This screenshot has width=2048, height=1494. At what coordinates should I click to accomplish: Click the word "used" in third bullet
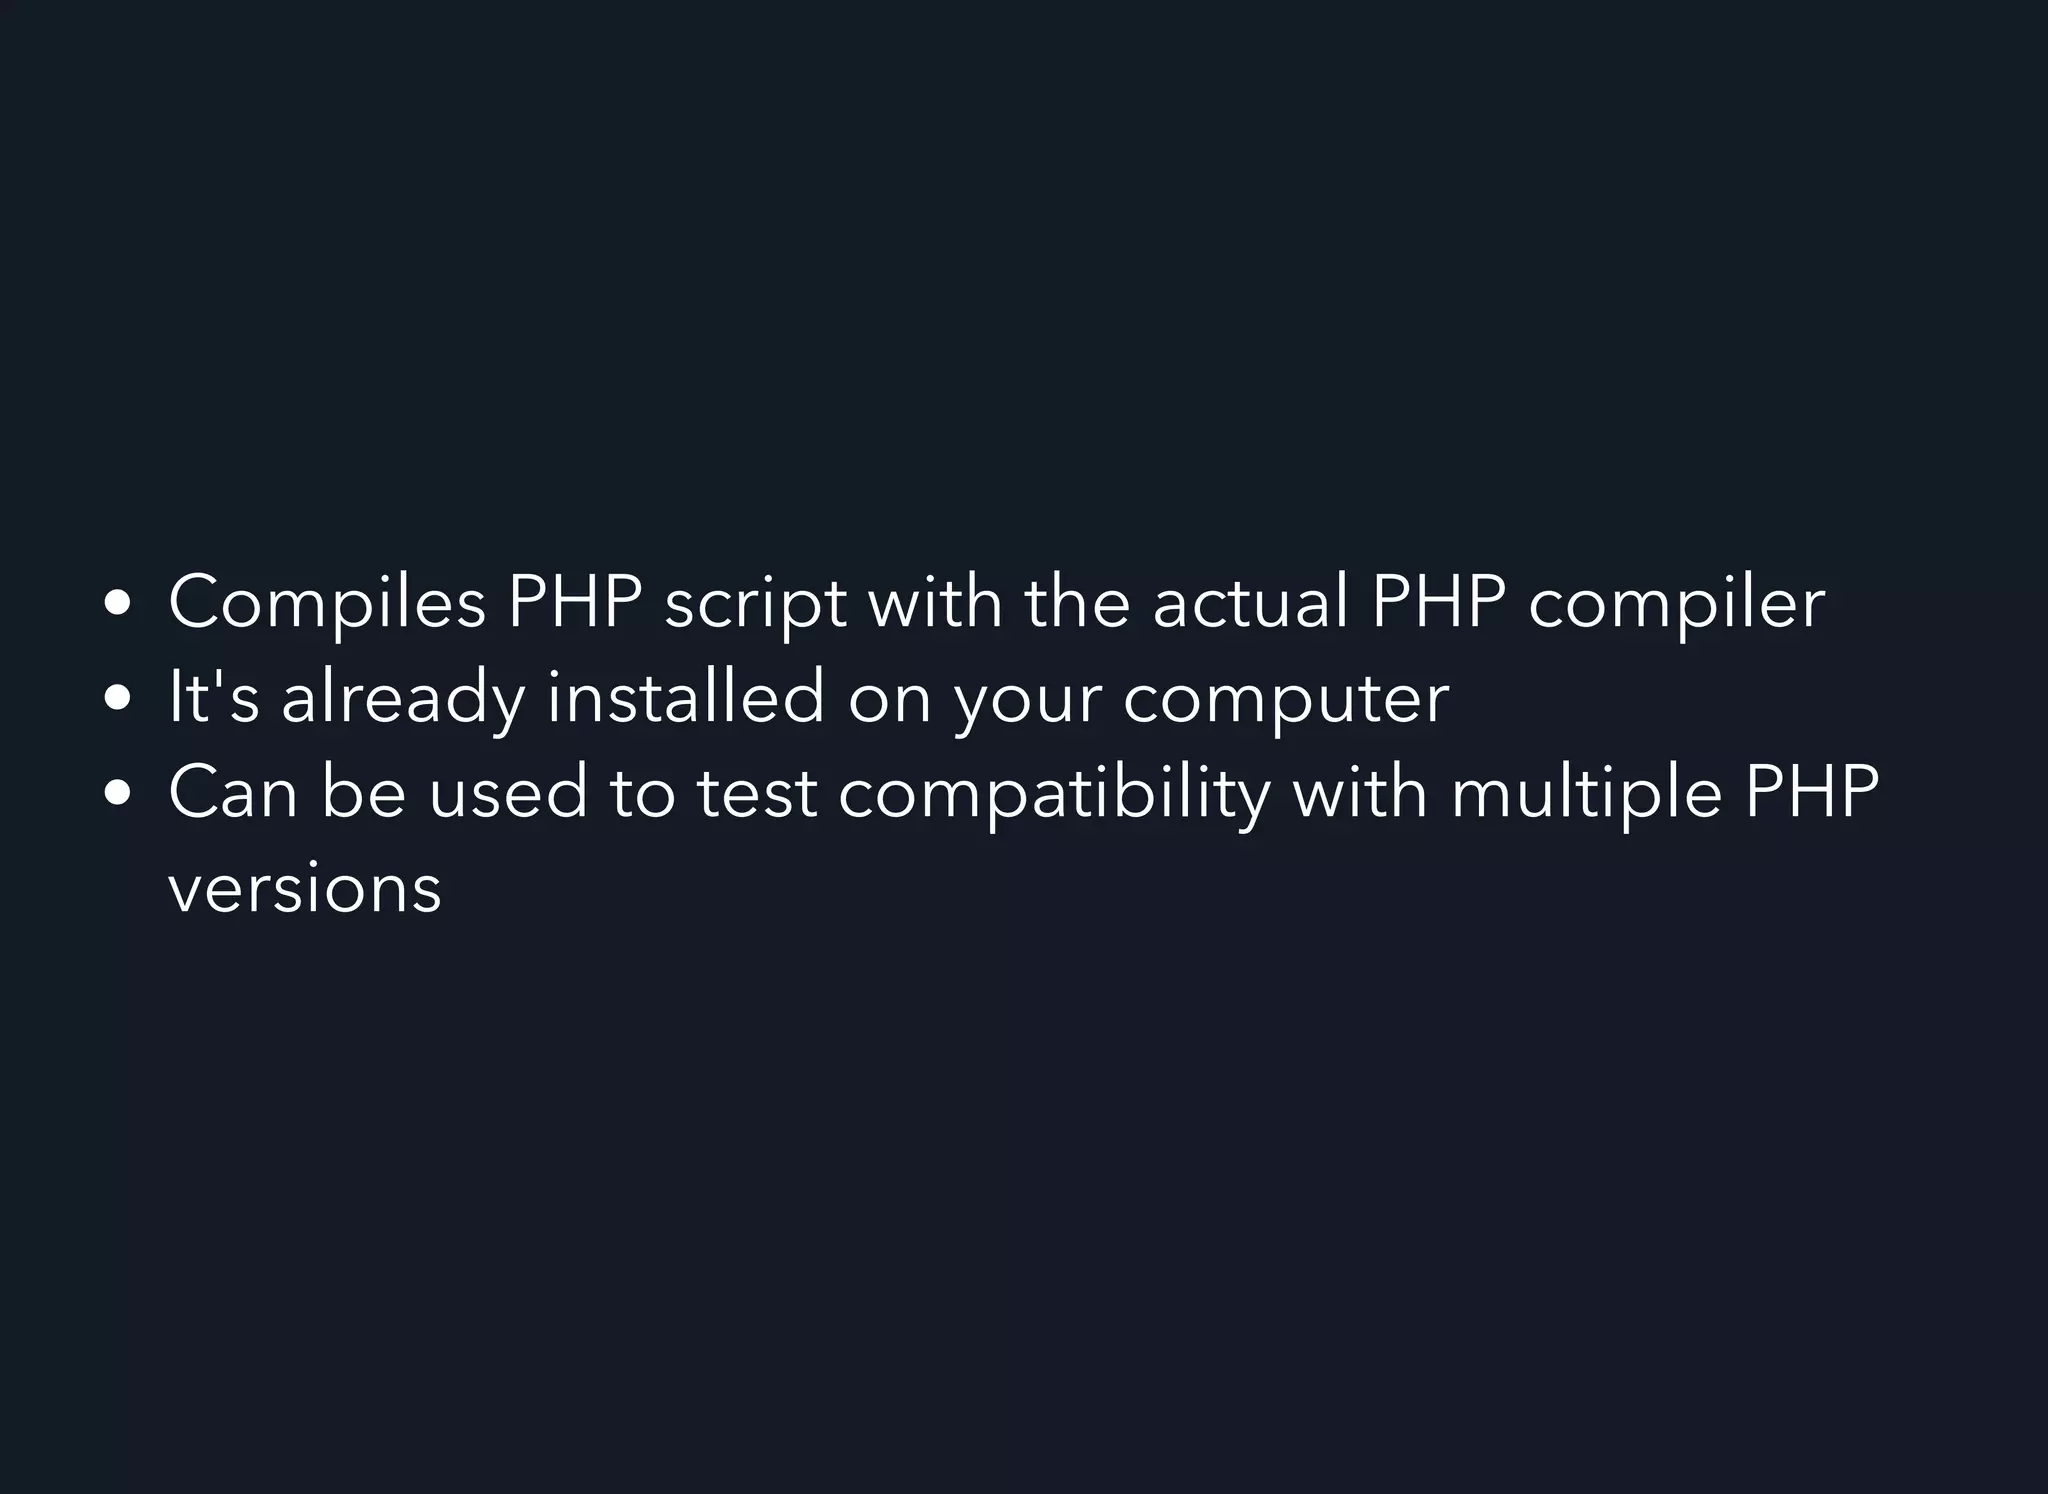[508, 792]
